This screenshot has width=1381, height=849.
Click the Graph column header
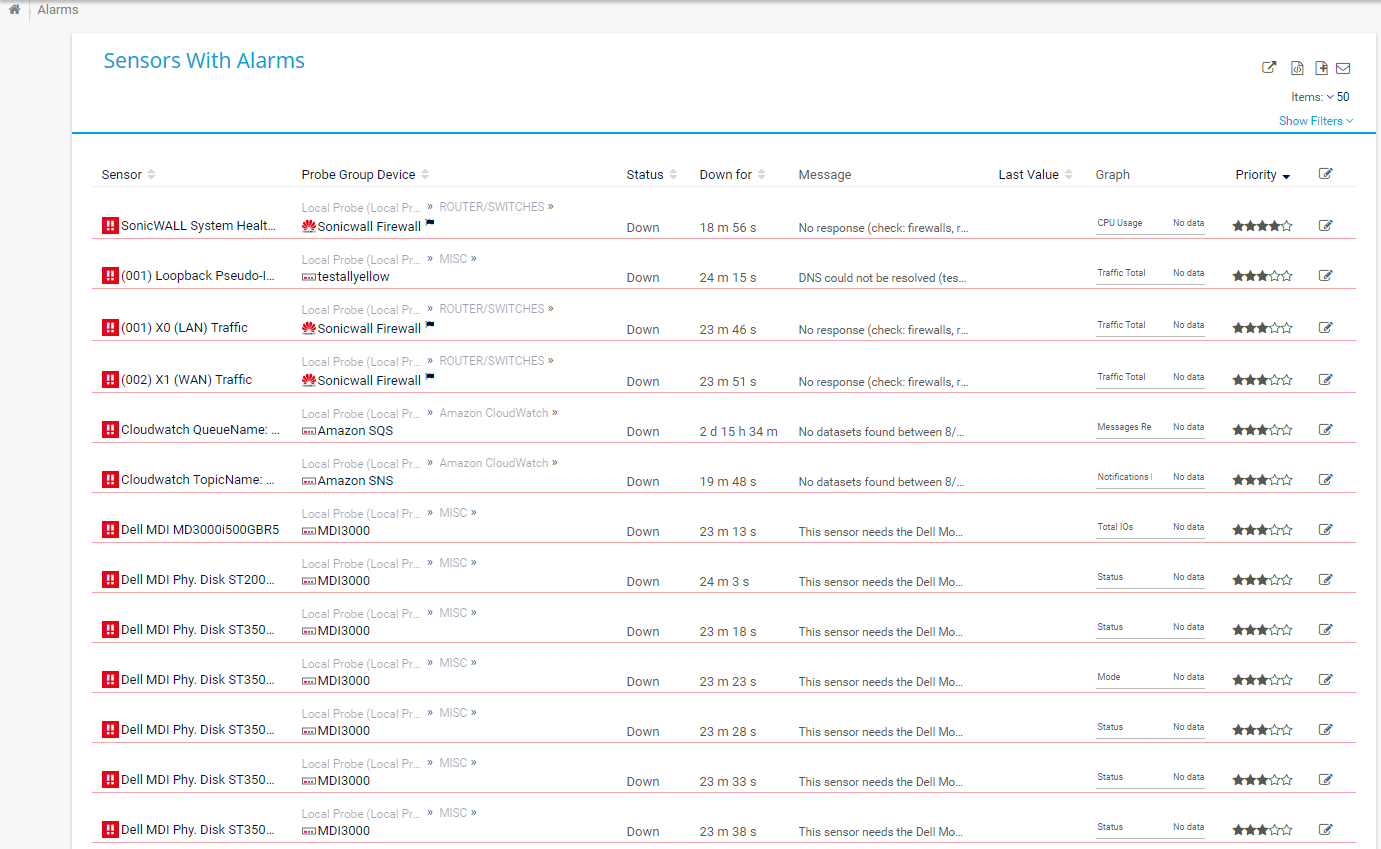click(1112, 175)
